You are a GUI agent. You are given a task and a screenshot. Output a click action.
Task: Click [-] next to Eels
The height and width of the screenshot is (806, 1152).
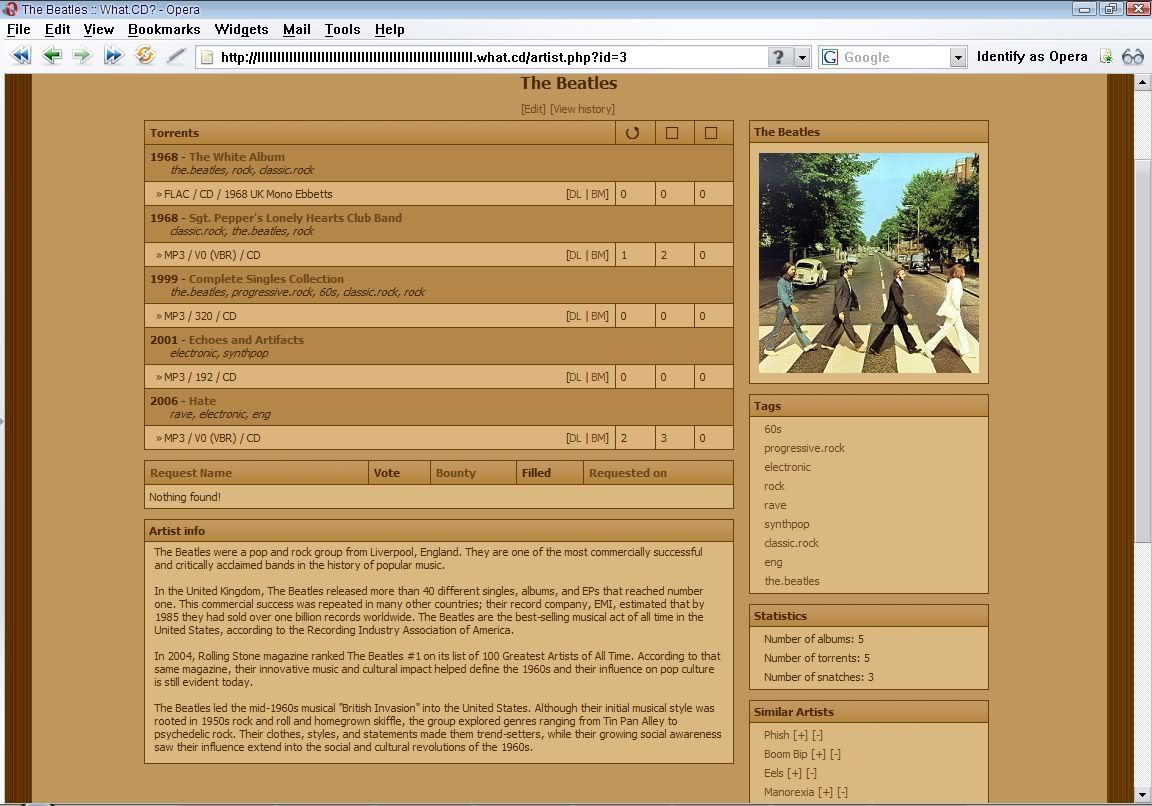click(x=811, y=773)
